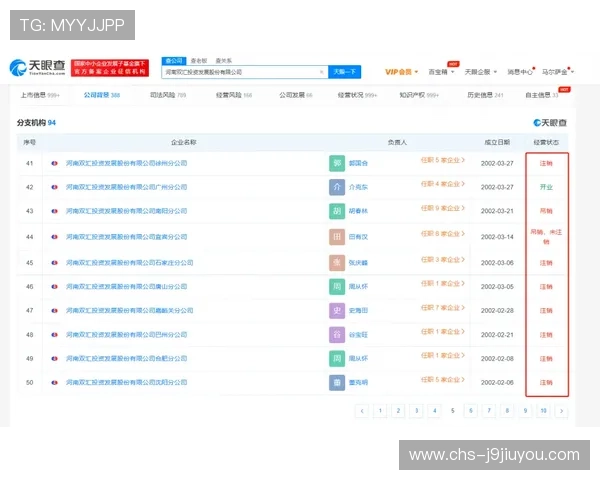Switch to the 经营风险 tab
The width and height of the screenshot is (600, 480).
(233, 95)
